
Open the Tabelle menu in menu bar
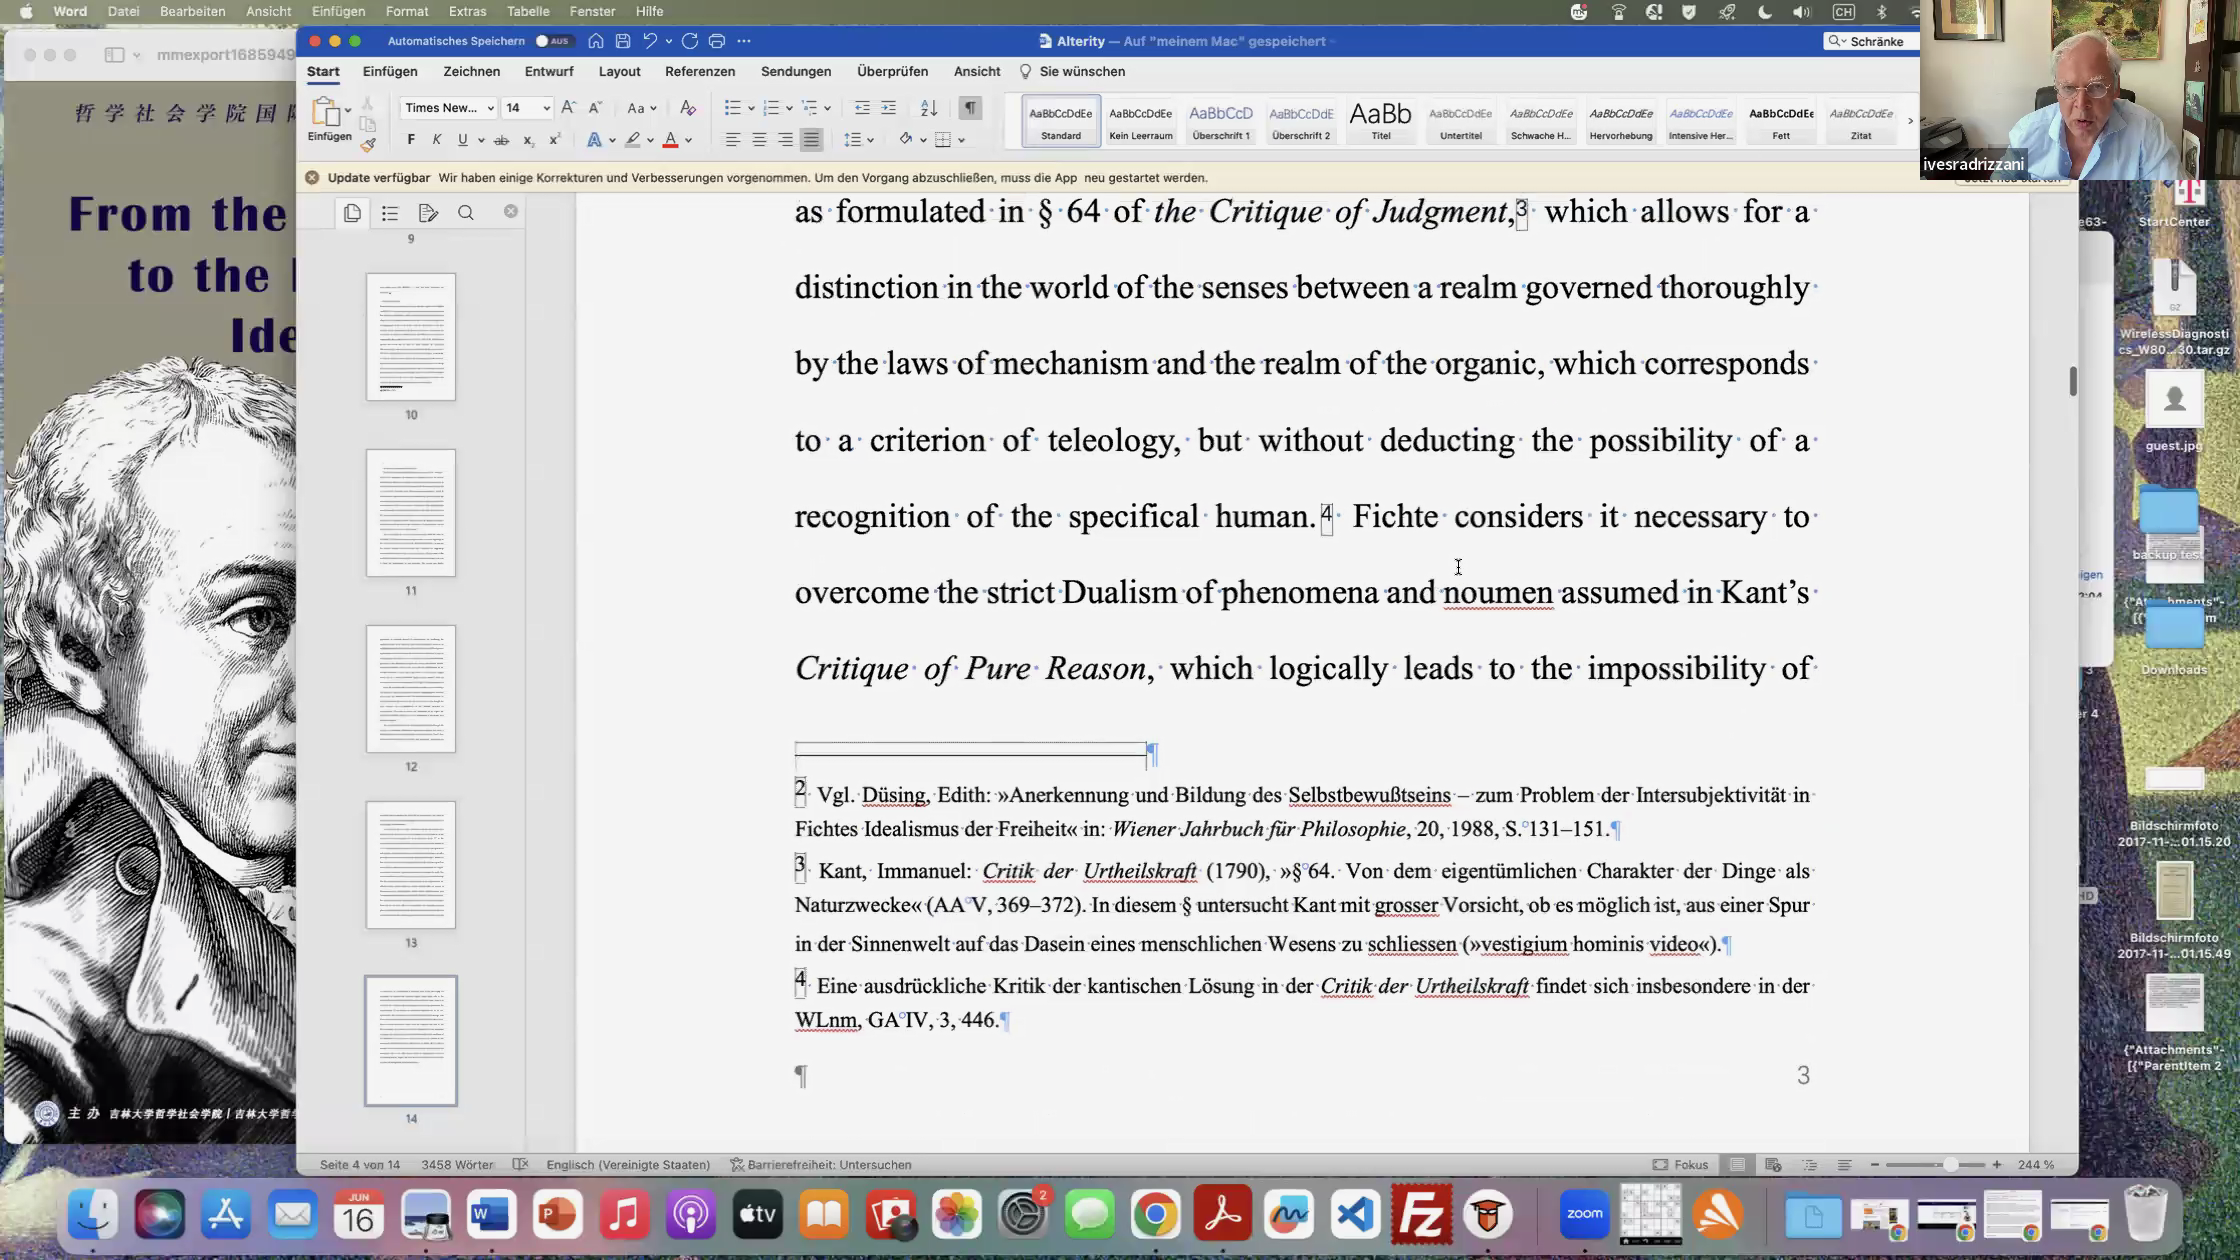point(527,11)
